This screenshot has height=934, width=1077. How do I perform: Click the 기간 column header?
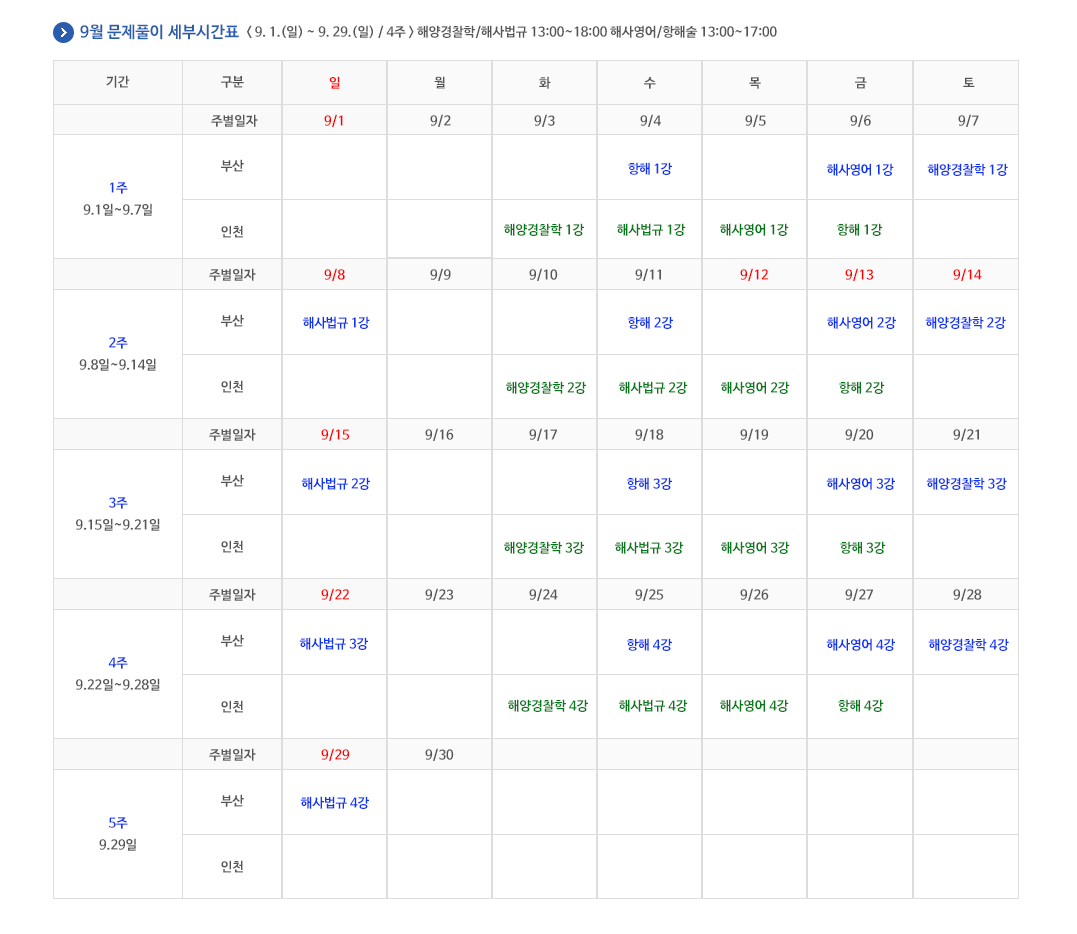117,82
